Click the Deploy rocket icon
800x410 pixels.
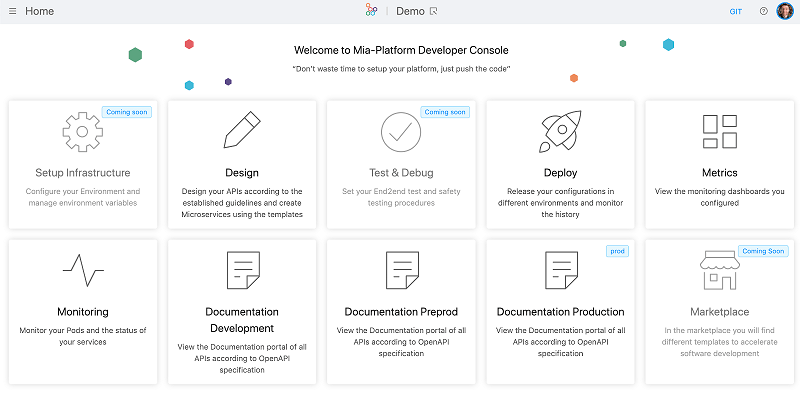[560, 132]
